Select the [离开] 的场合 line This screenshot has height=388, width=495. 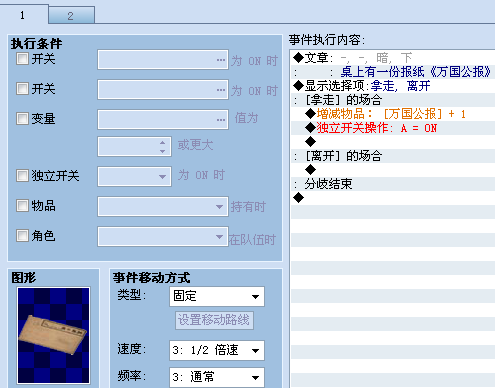point(393,156)
